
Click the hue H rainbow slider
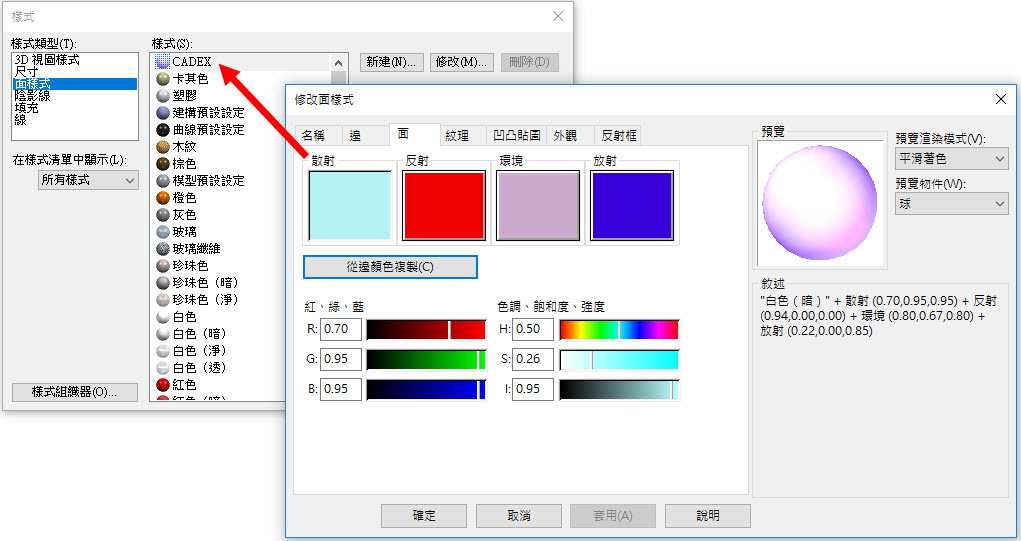coord(619,330)
